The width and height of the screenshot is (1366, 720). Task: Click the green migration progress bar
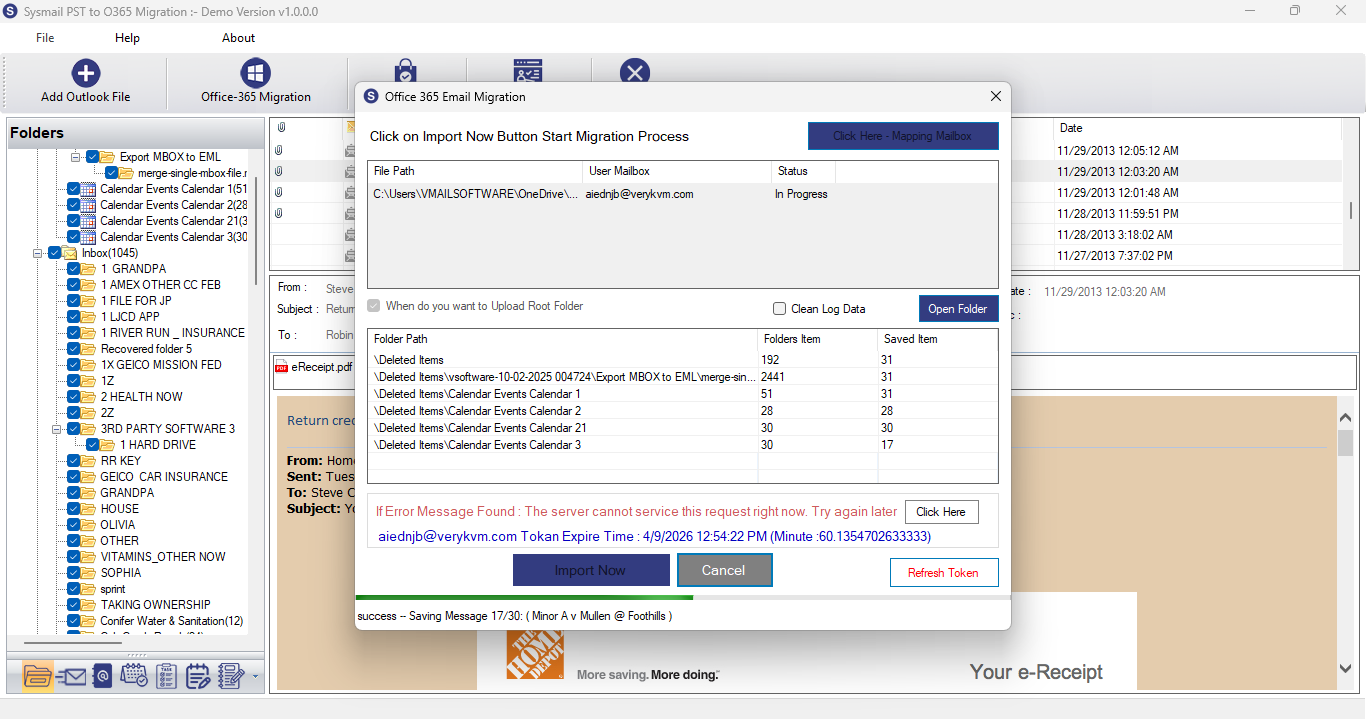tap(524, 598)
